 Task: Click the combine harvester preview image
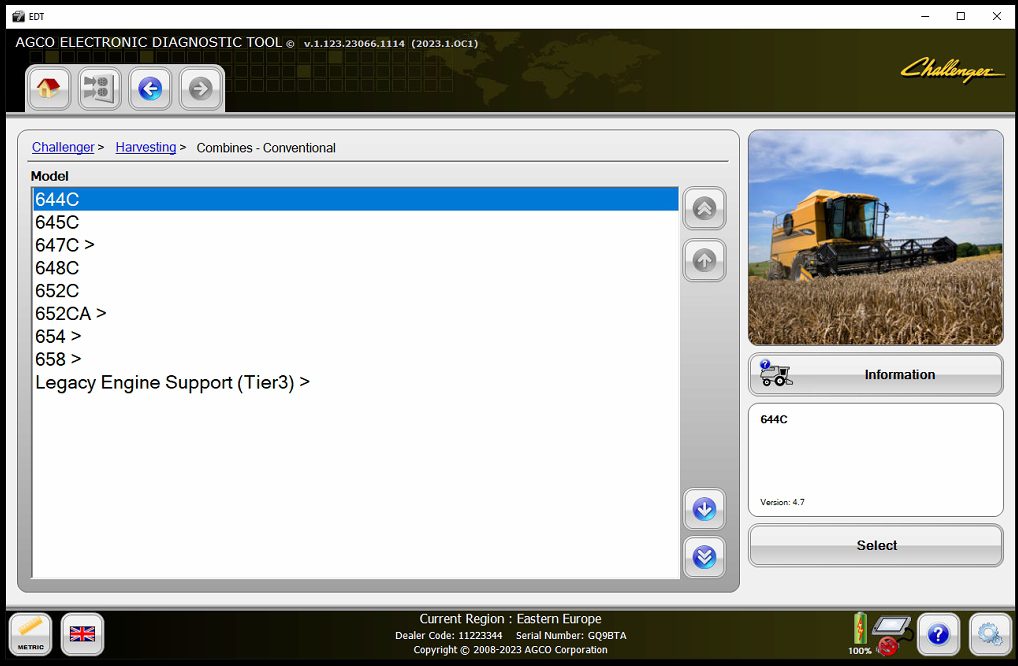click(x=875, y=237)
